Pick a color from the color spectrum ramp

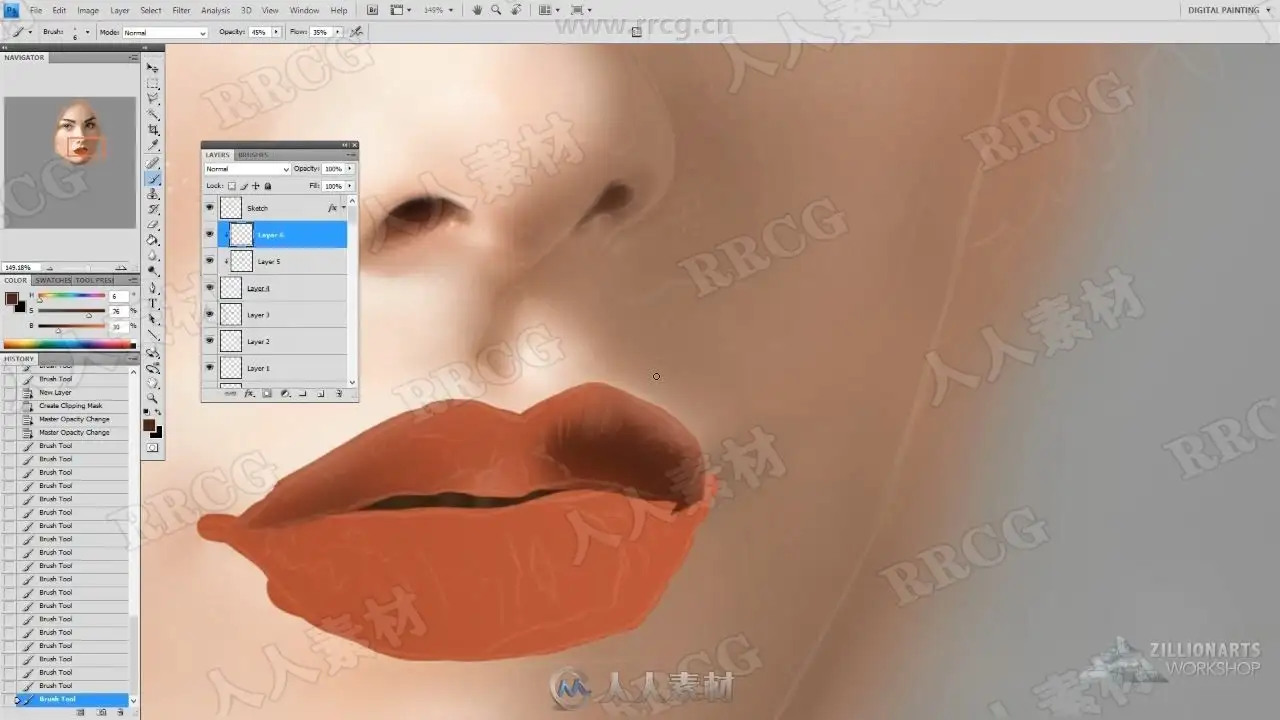coord(69,345)
